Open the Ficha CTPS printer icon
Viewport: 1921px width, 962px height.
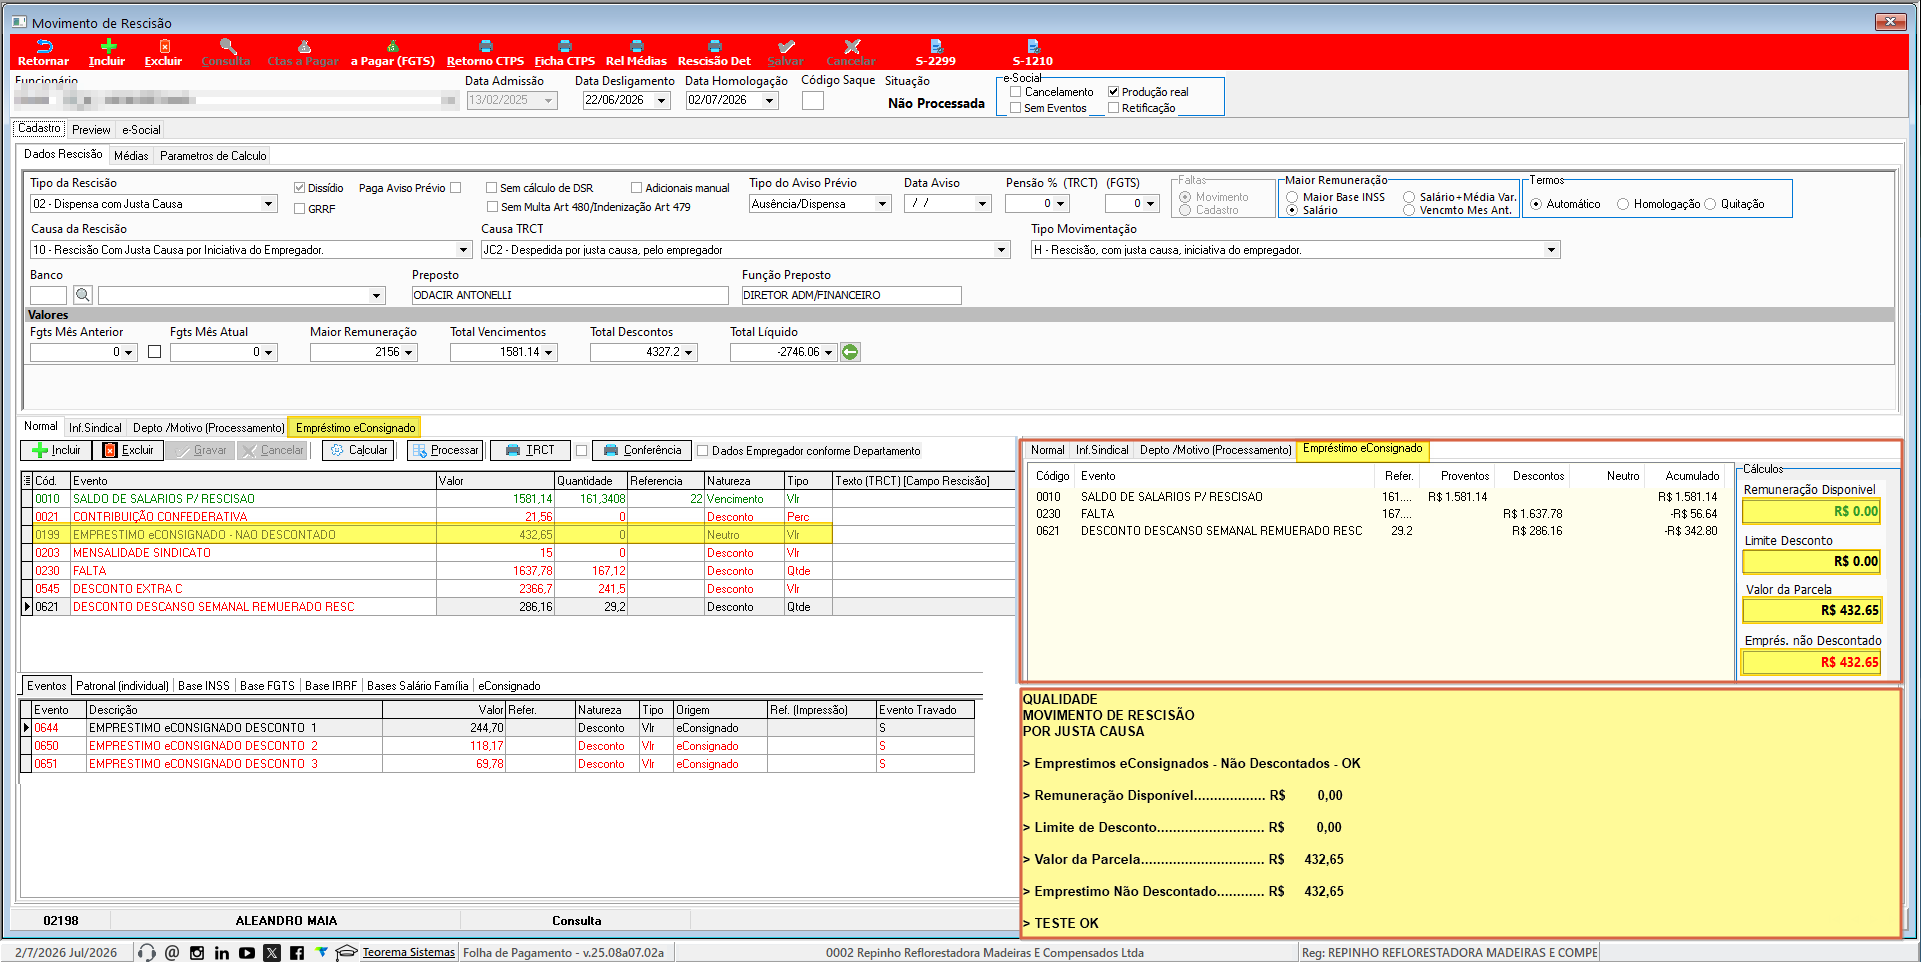(564, 46)
